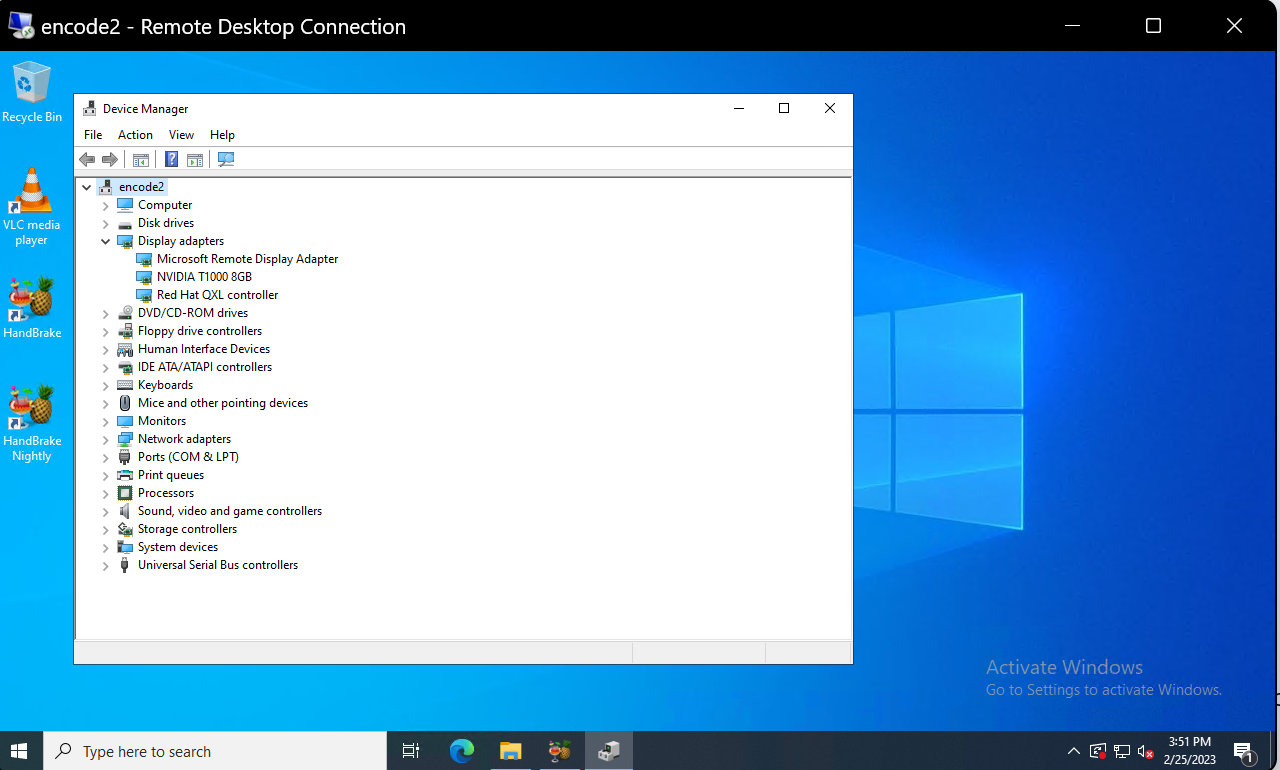Open the Action menu

tap(135, 135)
